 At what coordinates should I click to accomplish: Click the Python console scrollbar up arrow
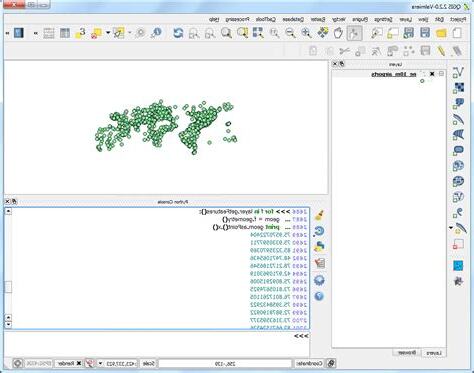[x=8, y=211]
